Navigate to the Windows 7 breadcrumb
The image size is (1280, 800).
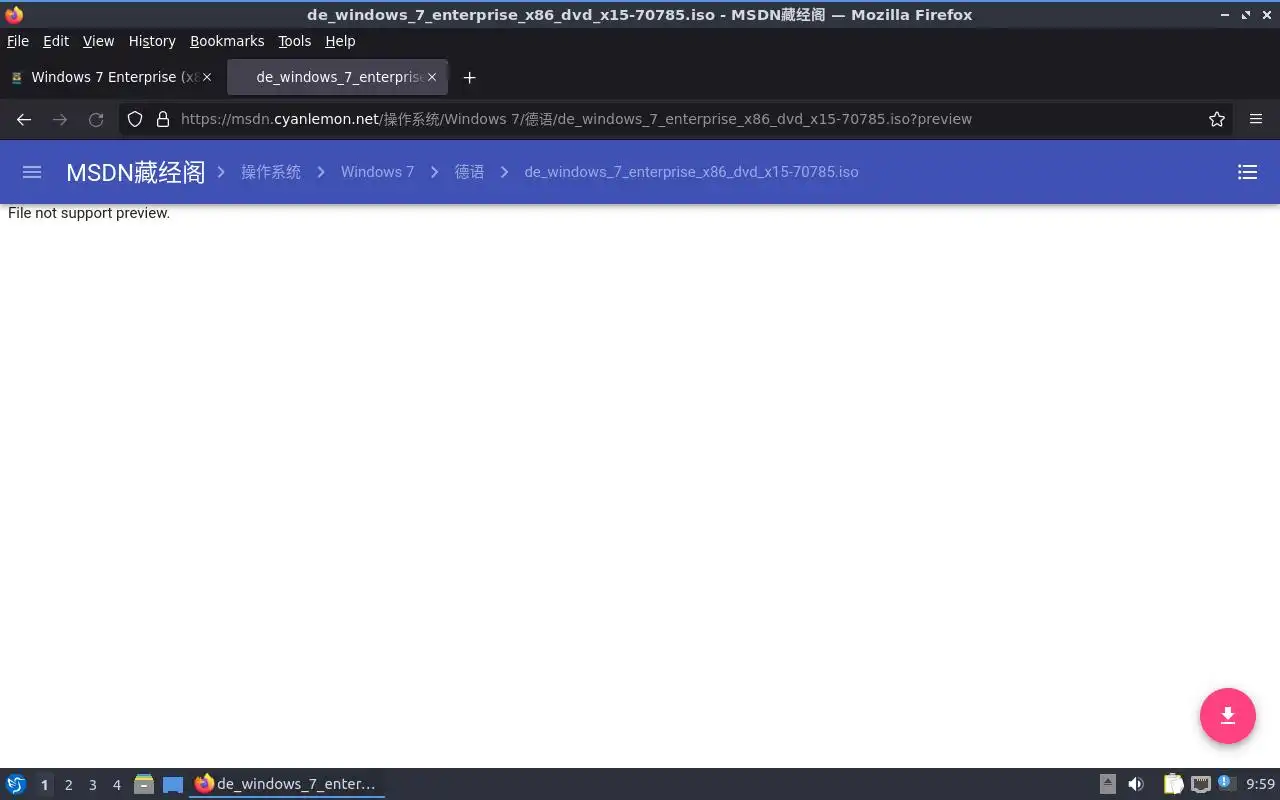coord(377,172)
